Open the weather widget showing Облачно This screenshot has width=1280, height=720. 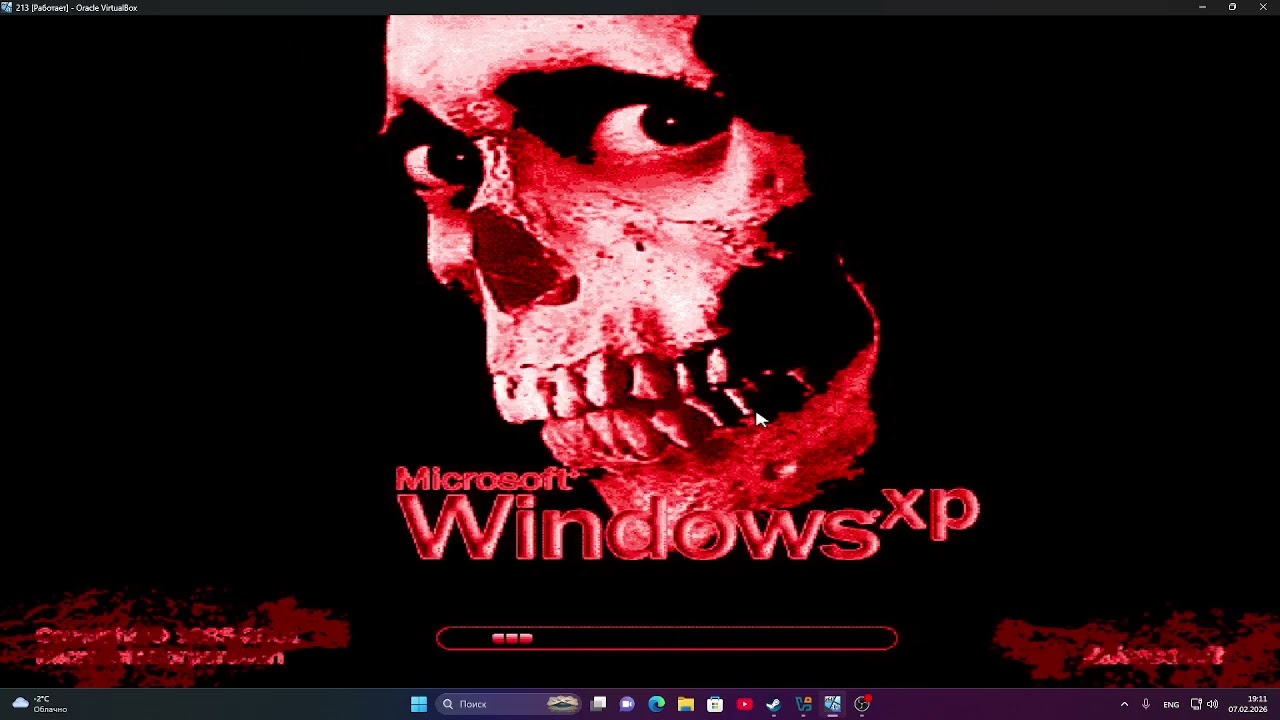pos(40,704)
